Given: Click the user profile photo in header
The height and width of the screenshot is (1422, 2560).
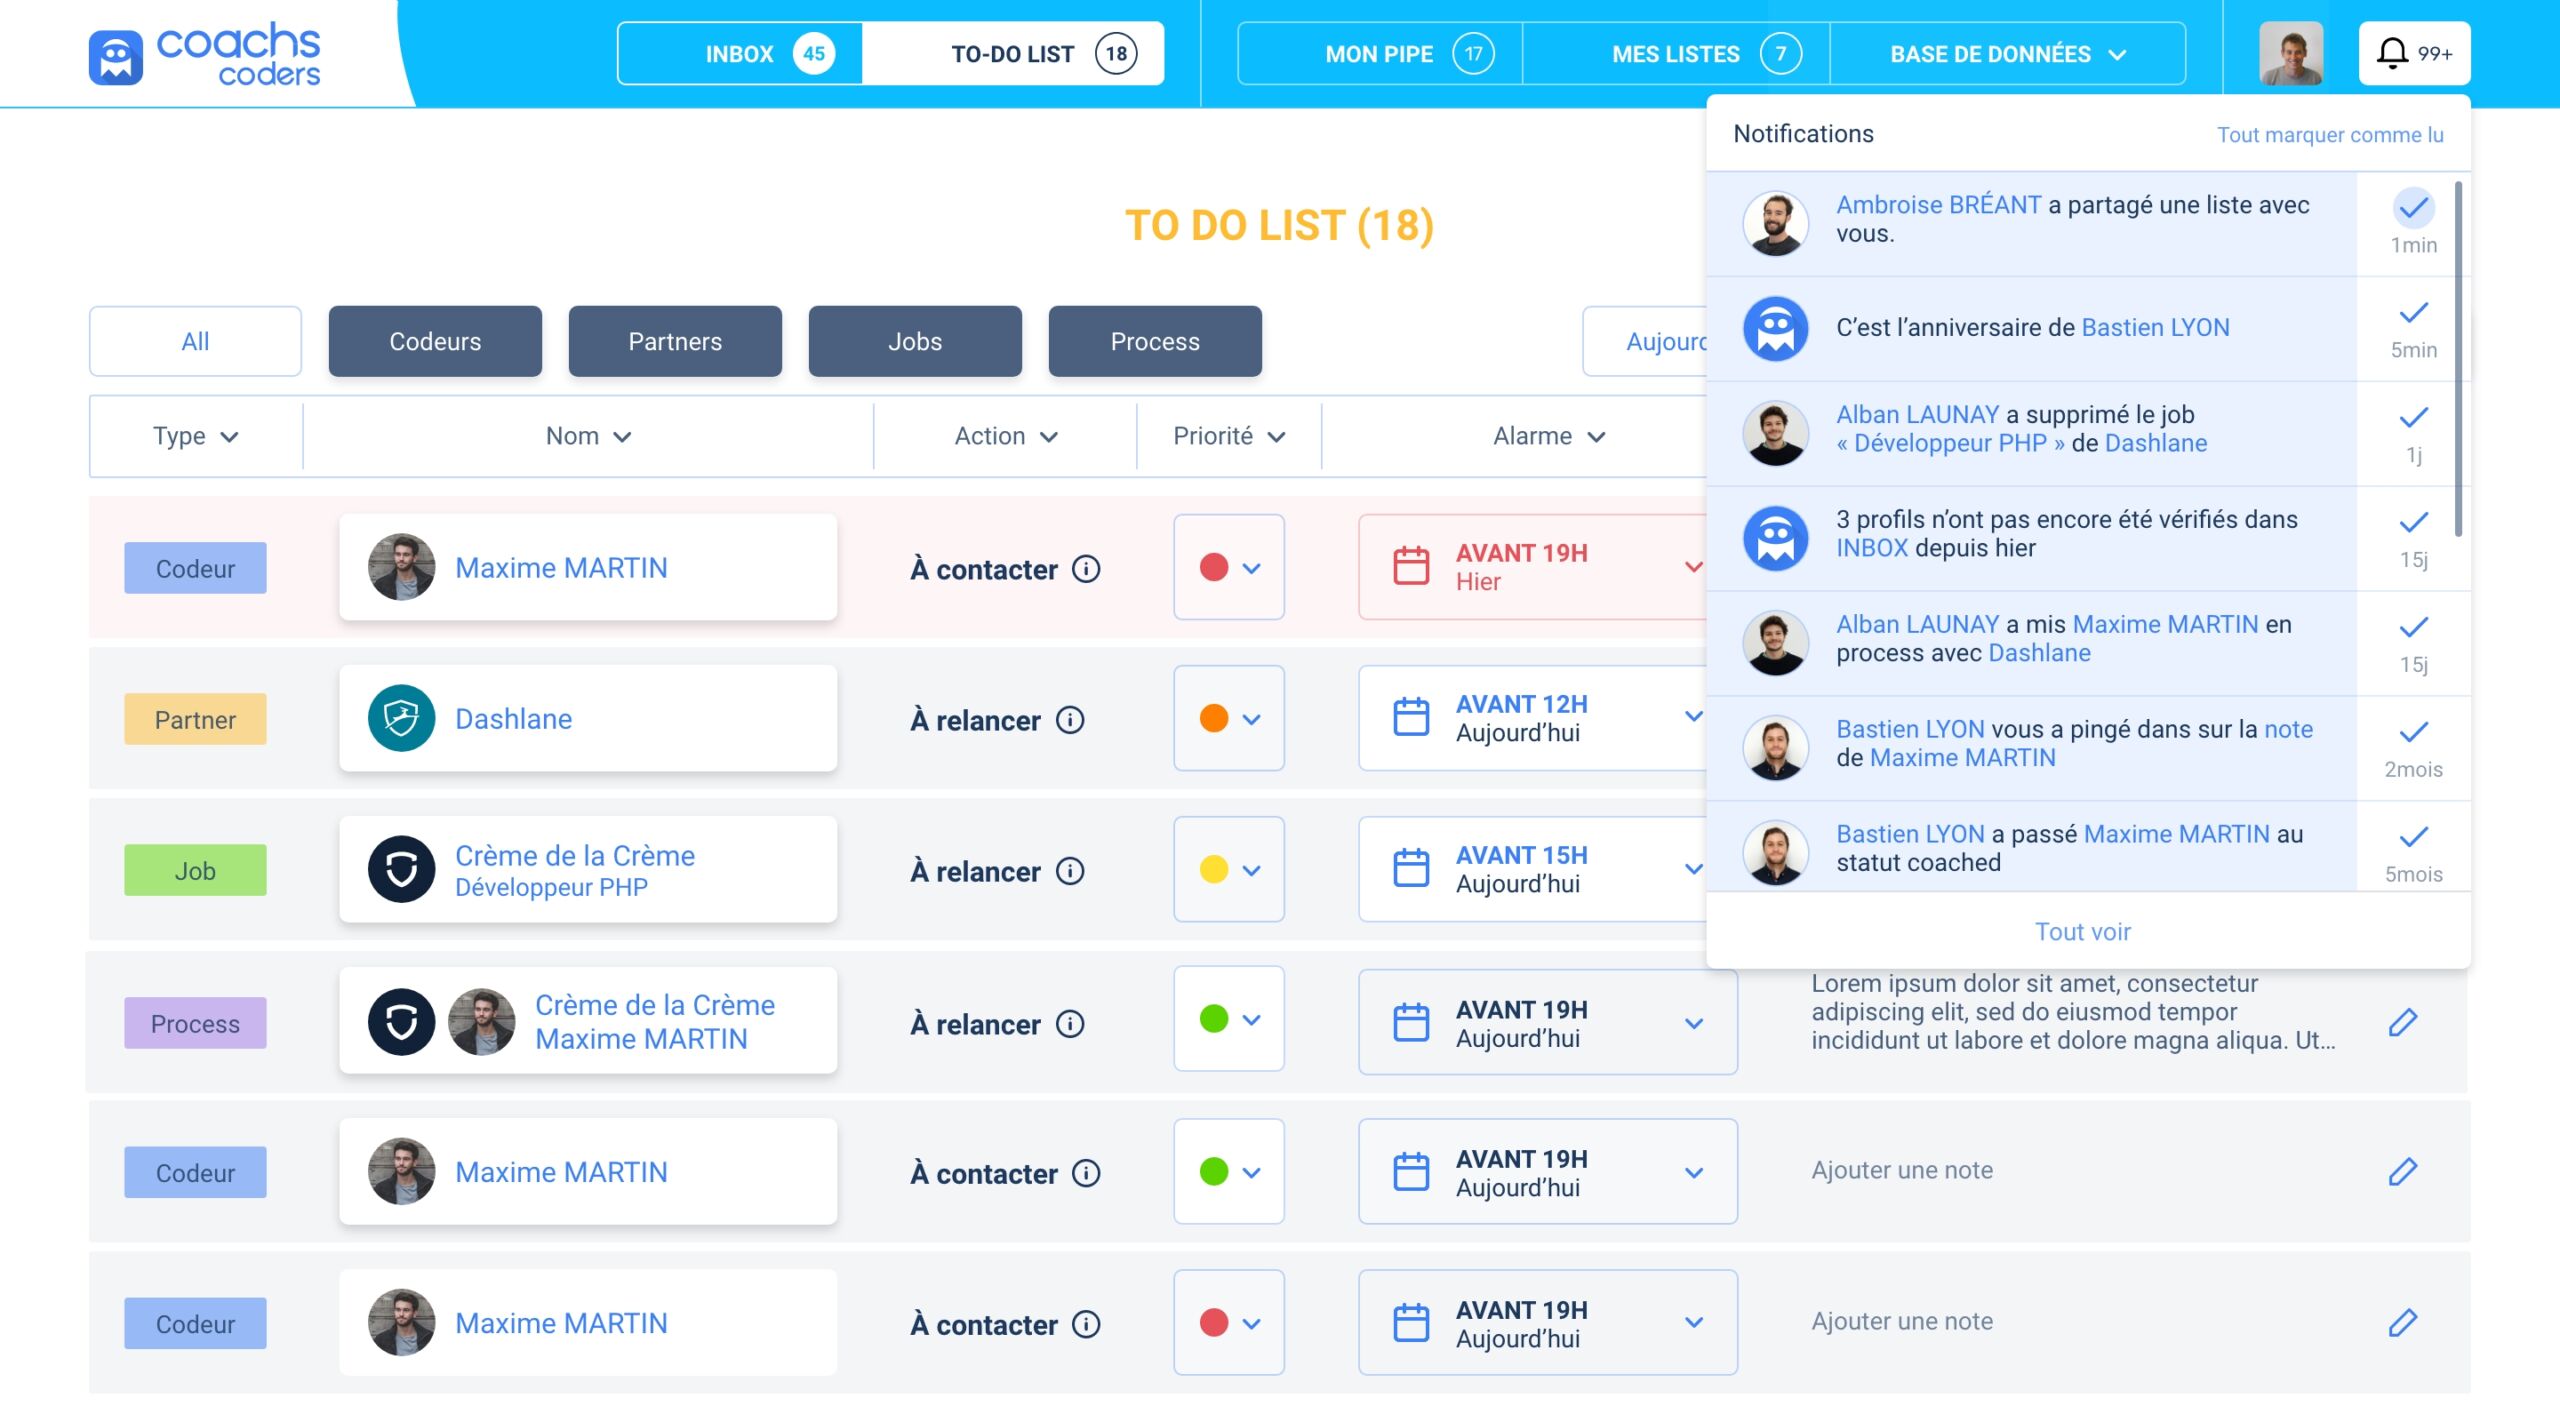Looking at the screenshot, I should pos(2290,54).
